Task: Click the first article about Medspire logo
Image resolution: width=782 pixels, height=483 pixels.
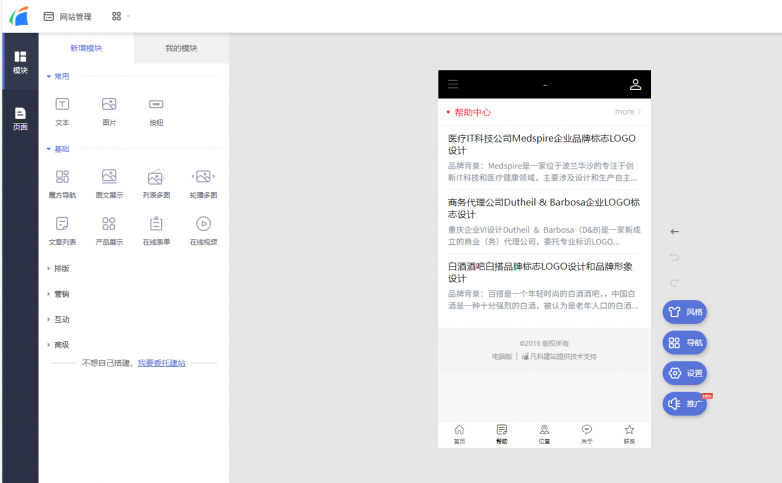Action: (x=543, y=144)
